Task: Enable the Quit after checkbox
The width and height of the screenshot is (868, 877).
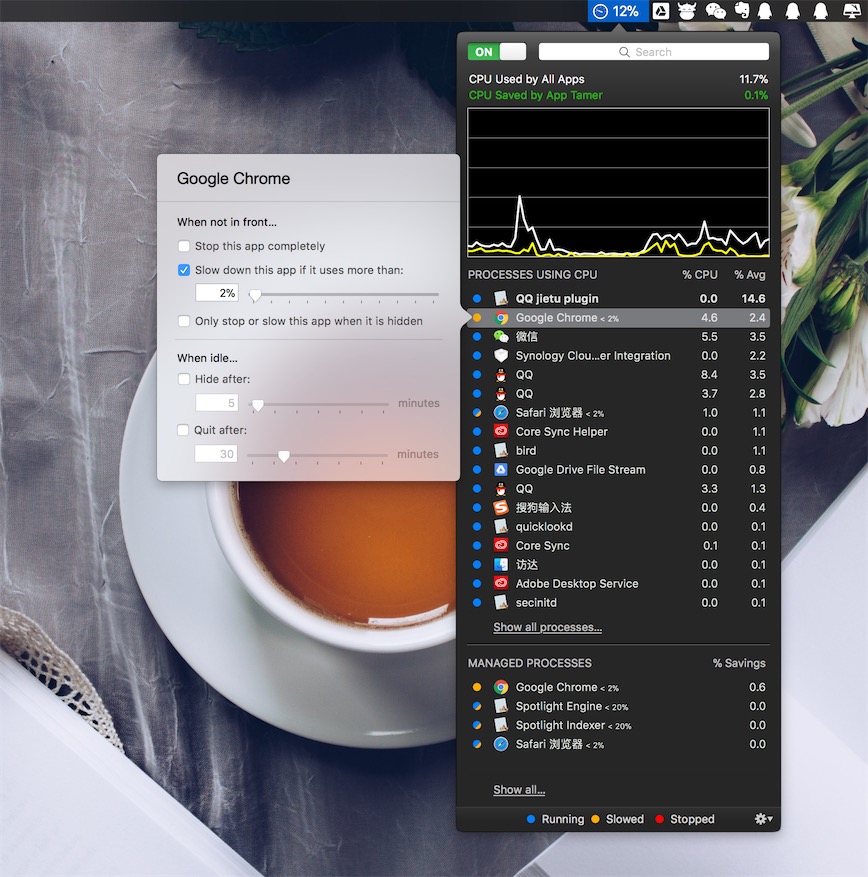Action: pyautogui.click(x=183, y=430)
